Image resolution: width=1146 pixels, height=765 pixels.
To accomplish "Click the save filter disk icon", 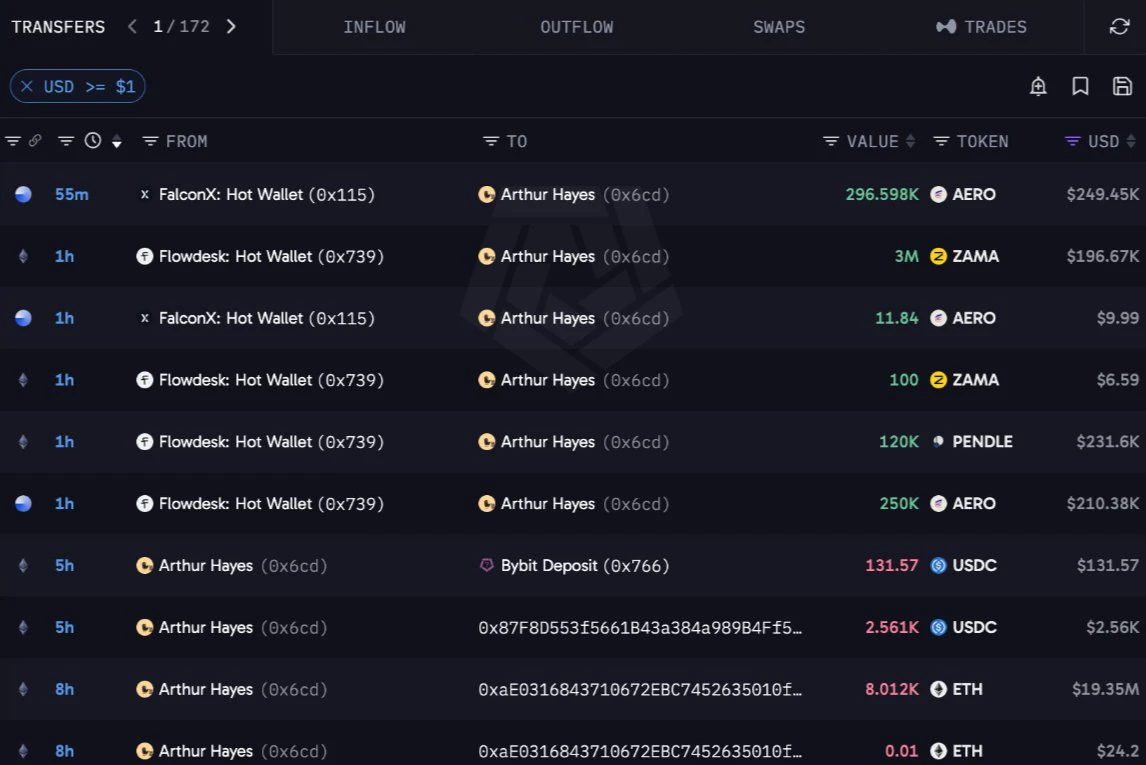I will pyautogui.click(x=1122, y=86).
